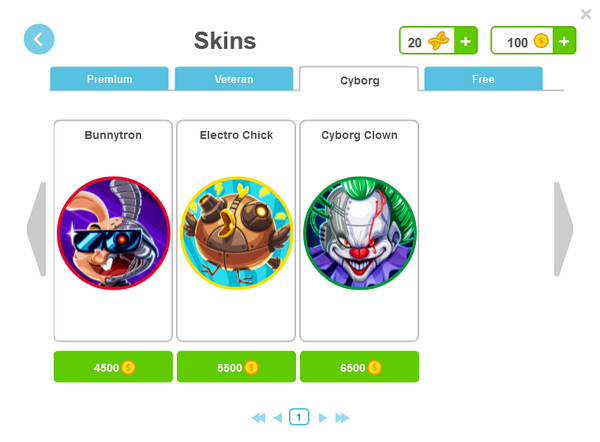The height and width of the screenshot is (442, 600).
Task: Go to previous page single-left arrow
Action: coord(278,418)
